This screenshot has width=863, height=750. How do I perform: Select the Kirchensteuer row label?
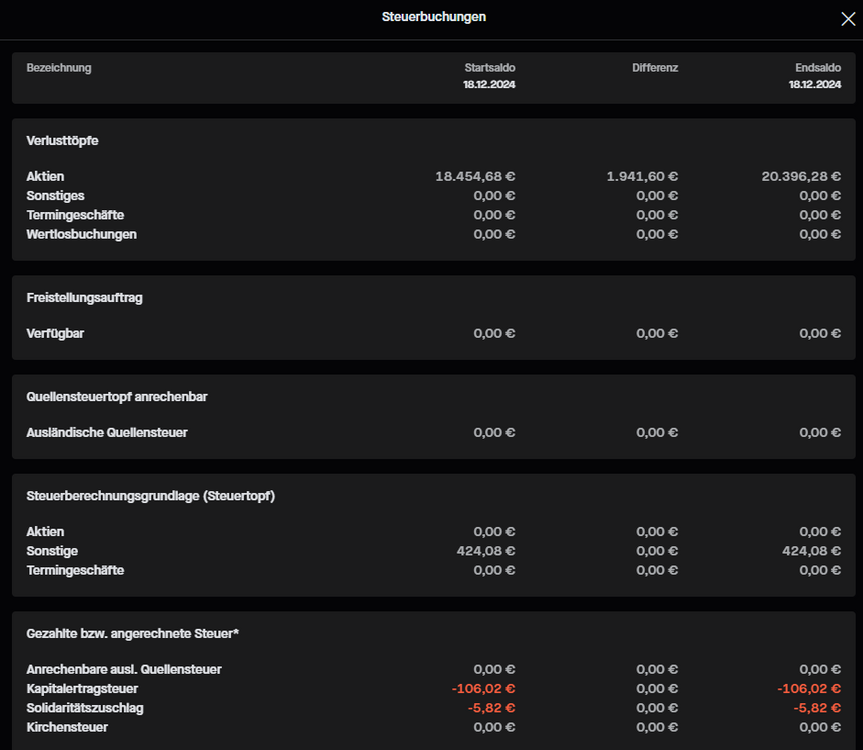[67, 727]
